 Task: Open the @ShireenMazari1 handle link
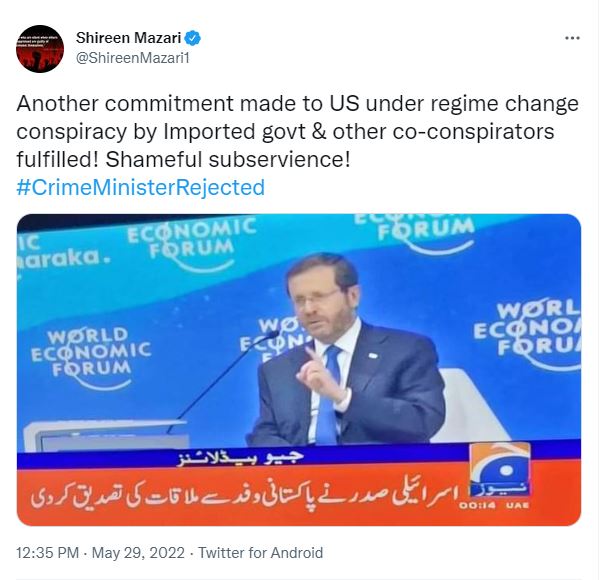[133, 58]
